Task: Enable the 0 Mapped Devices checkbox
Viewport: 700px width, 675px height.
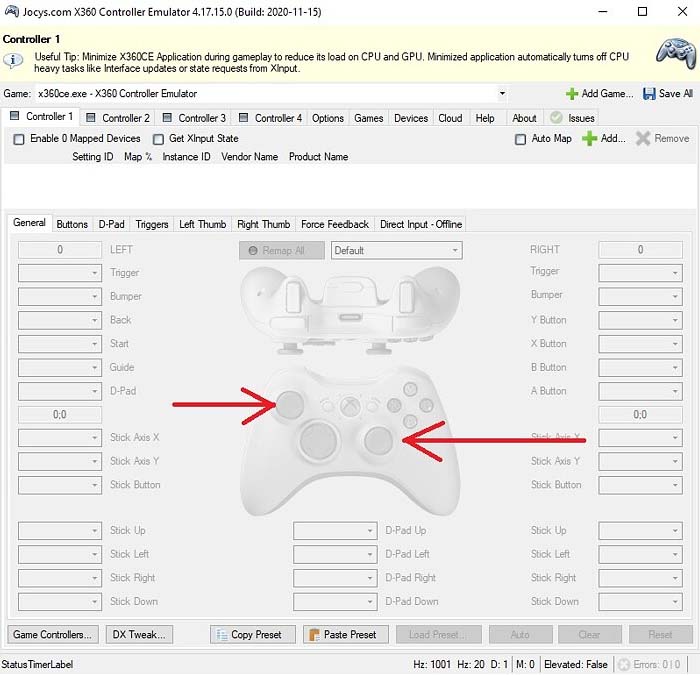Action: coord(19,139)
